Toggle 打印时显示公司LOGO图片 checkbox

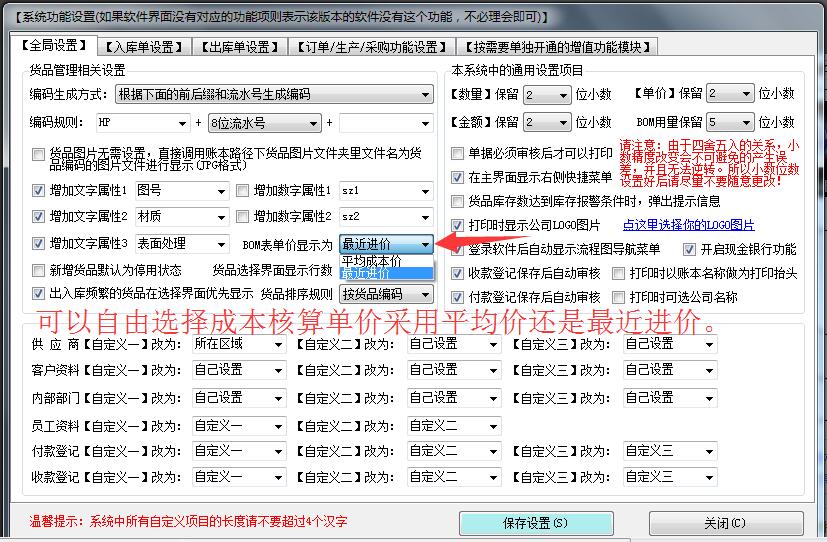(458, 226)
